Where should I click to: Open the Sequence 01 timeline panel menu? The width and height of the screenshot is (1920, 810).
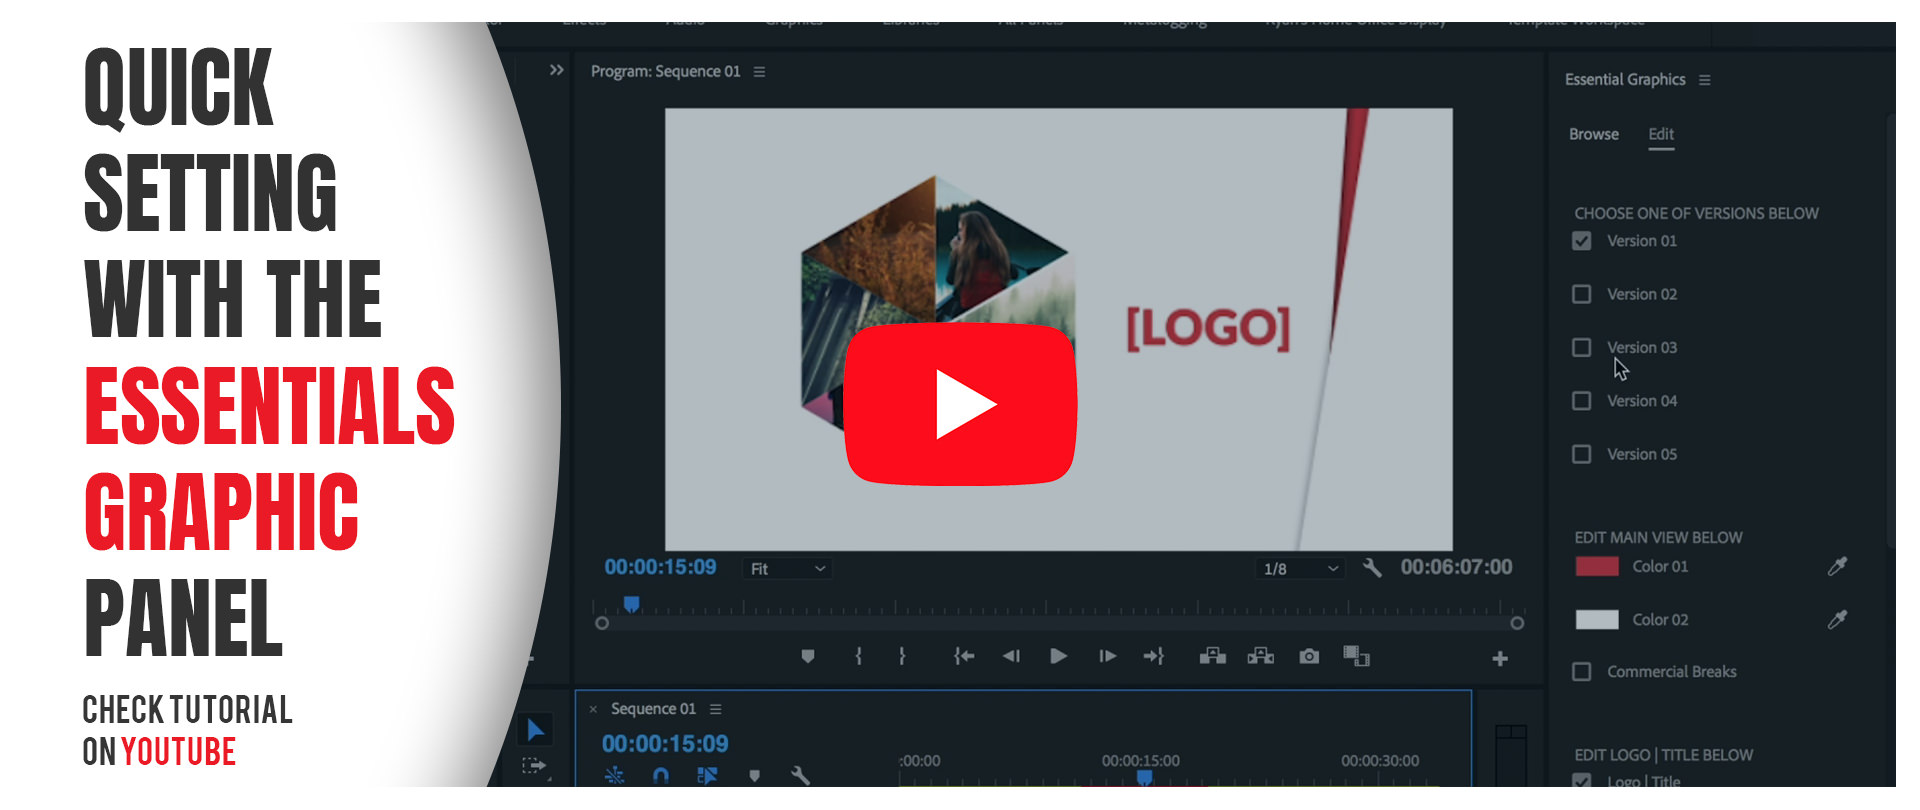715,709
